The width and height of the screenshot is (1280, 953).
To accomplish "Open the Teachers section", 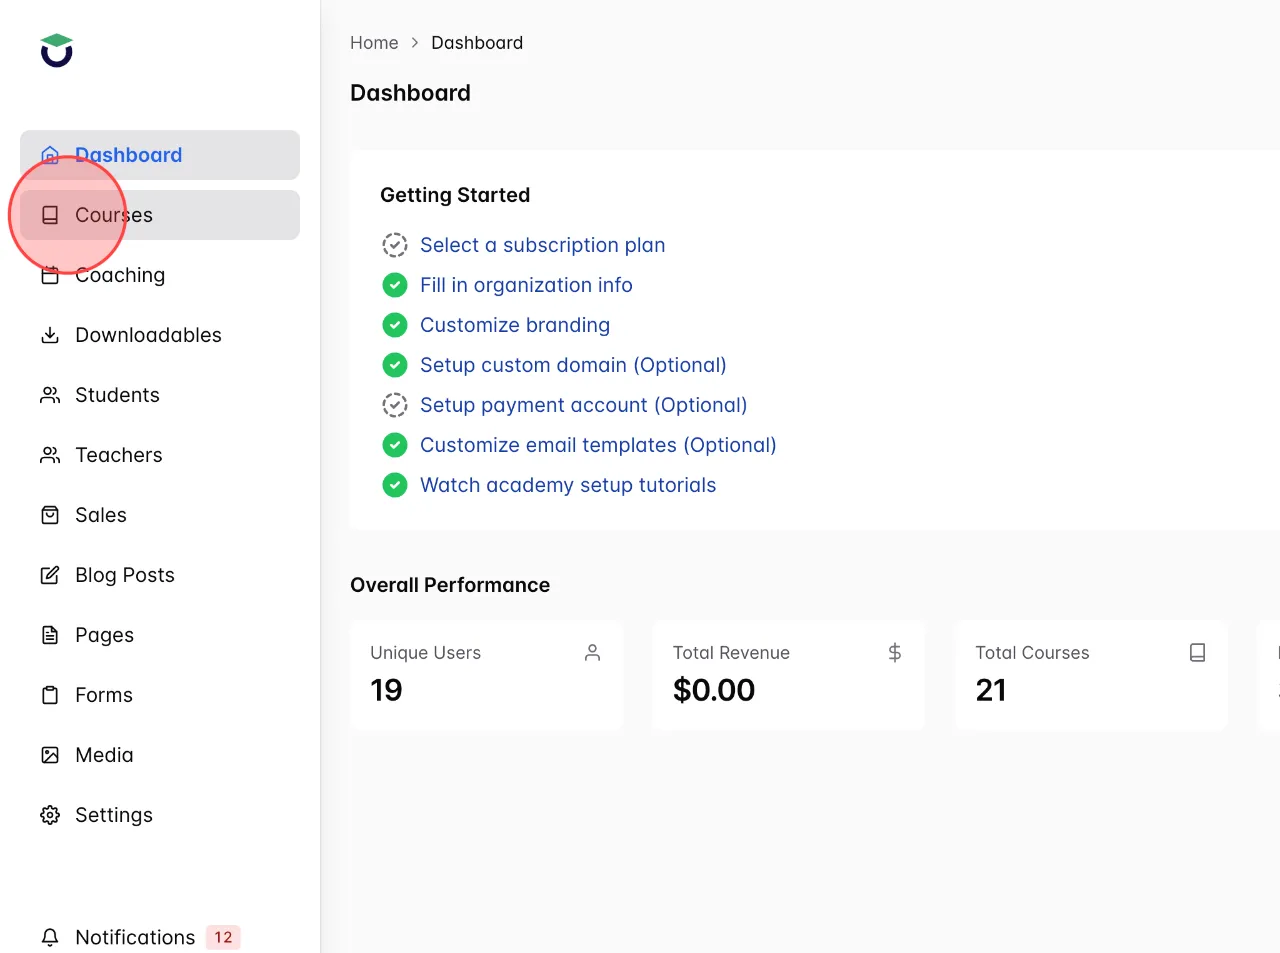I will [x=160, y=455].
